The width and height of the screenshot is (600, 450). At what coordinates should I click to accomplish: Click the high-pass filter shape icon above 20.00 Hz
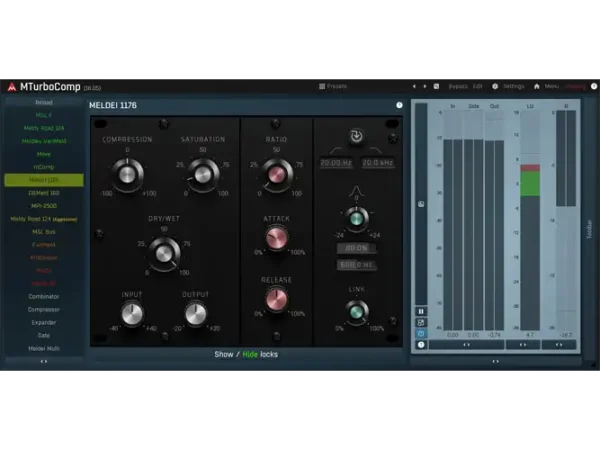click(x=336, y=150)
